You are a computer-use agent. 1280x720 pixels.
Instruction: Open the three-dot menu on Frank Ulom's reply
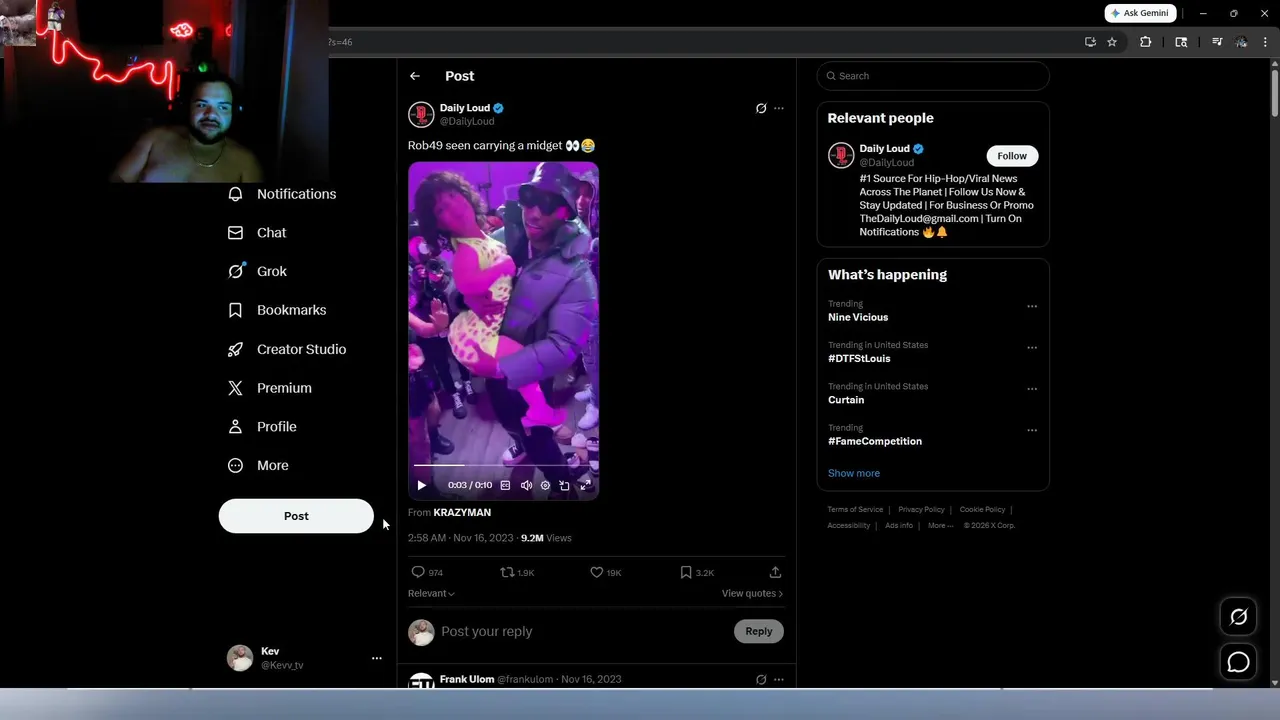(x=779, y=679)
